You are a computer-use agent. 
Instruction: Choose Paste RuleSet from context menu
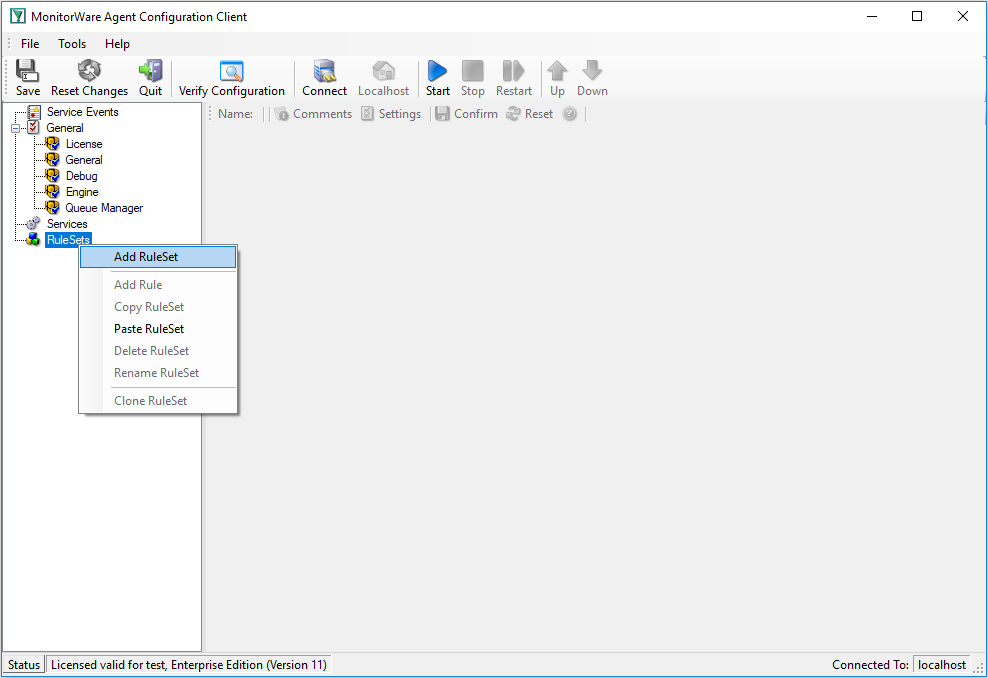point(158,329)
